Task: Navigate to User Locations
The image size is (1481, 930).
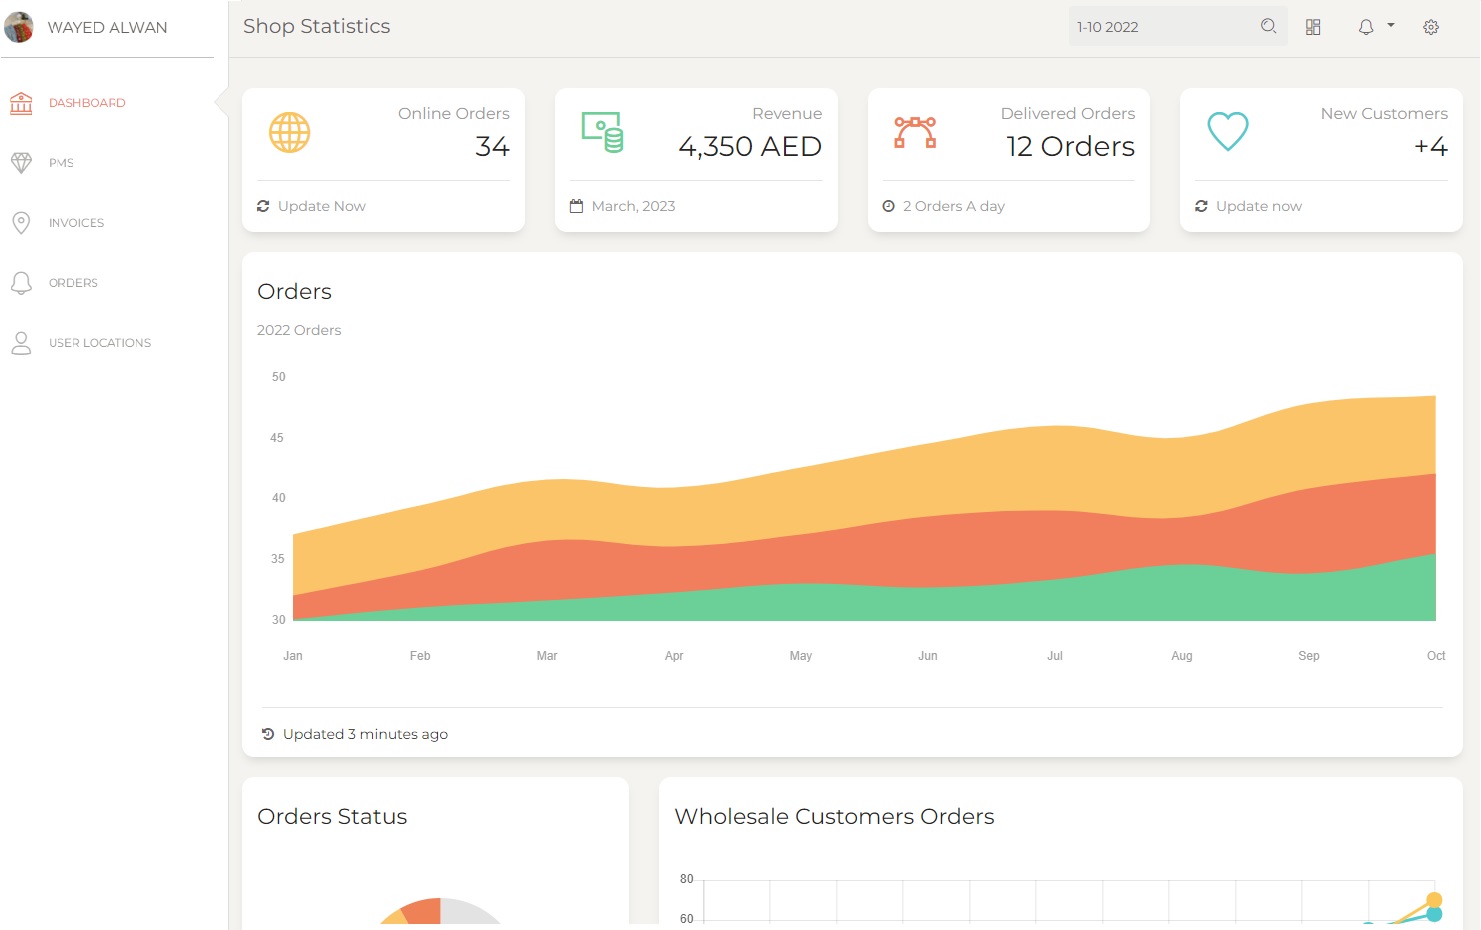Action: (x=100, y=343)
